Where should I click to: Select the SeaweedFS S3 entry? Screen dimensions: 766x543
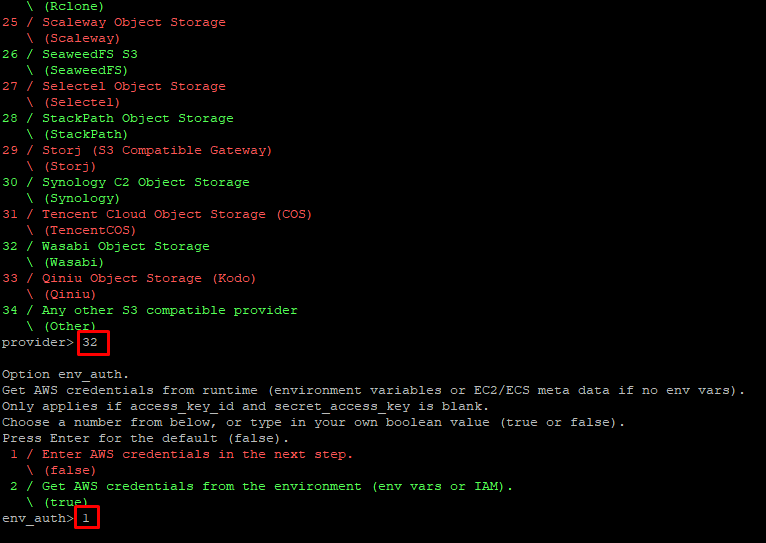(x=89, y=54)
